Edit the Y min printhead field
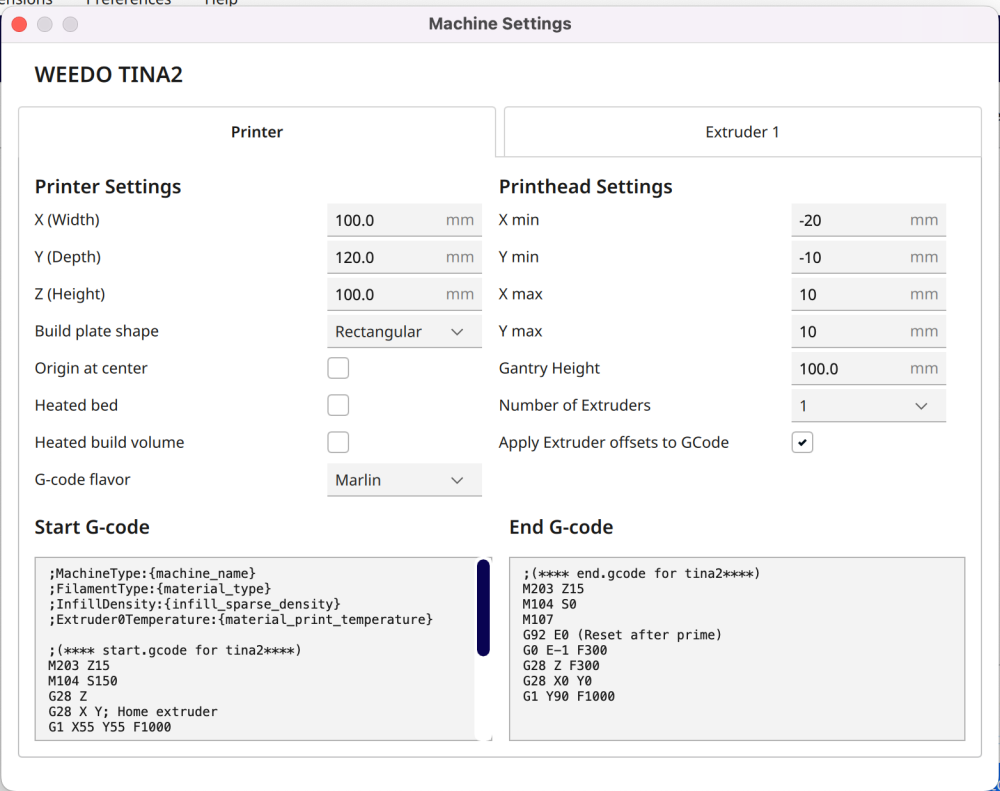The image size is (1000, 791). (869, 258)
